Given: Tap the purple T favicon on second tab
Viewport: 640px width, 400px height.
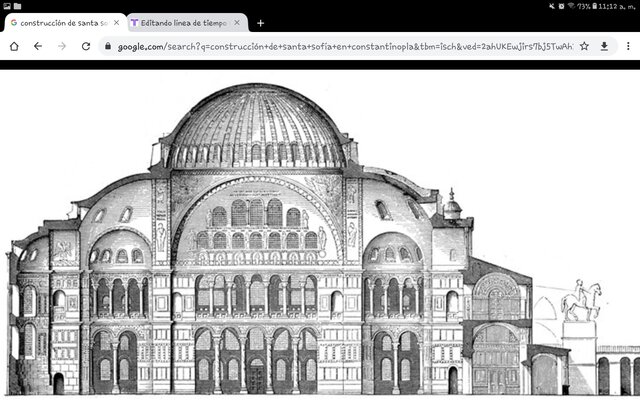Looking at the screenshot, I should (134, 23).
